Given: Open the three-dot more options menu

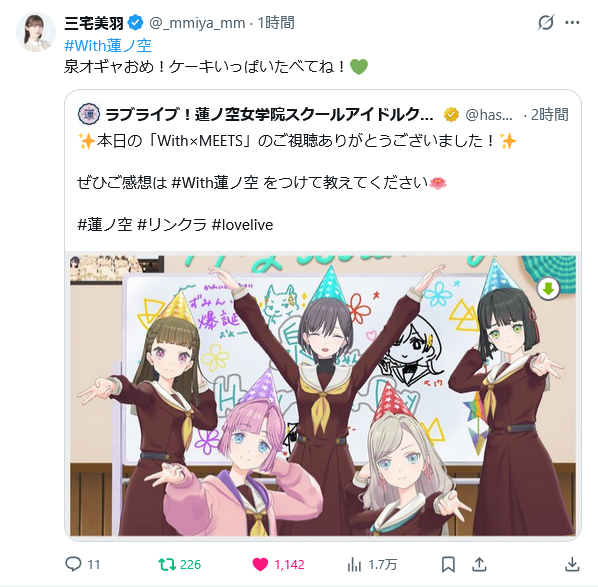Looking at the screenshot, I should [x=572, y=23].
